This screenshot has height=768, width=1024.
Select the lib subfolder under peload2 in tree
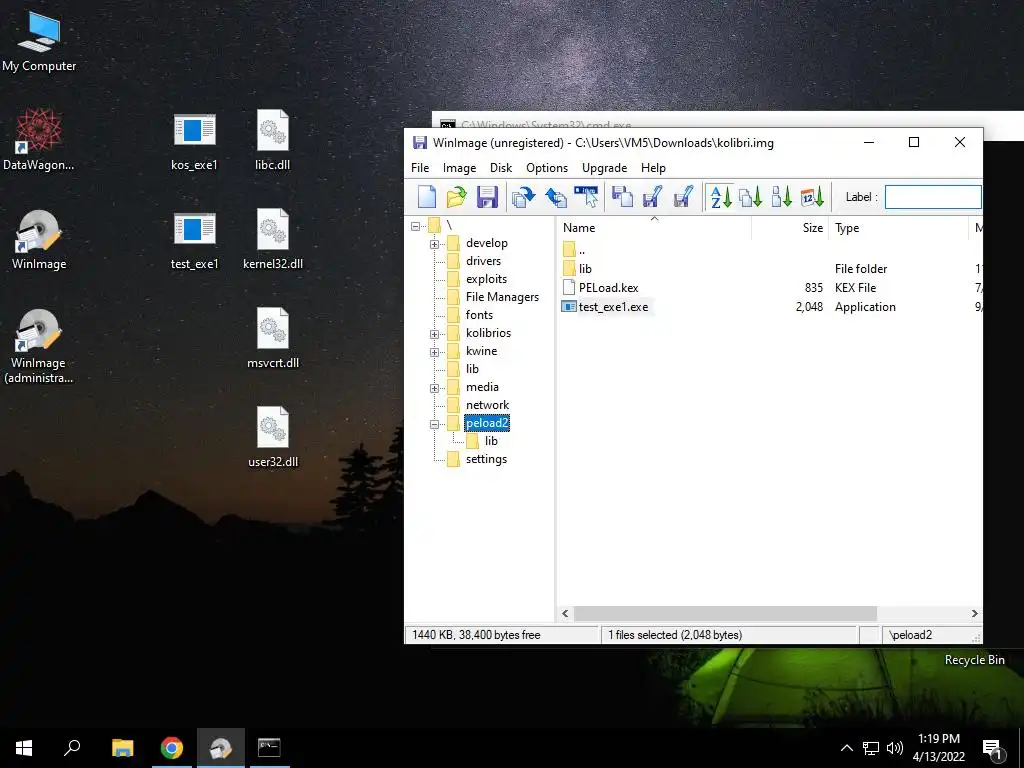click(x=491, y=441)
